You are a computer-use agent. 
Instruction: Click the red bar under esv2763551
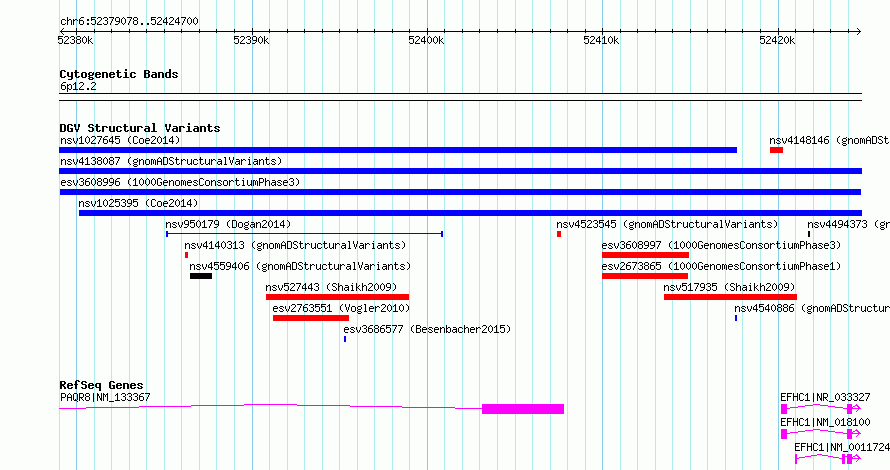311,318
